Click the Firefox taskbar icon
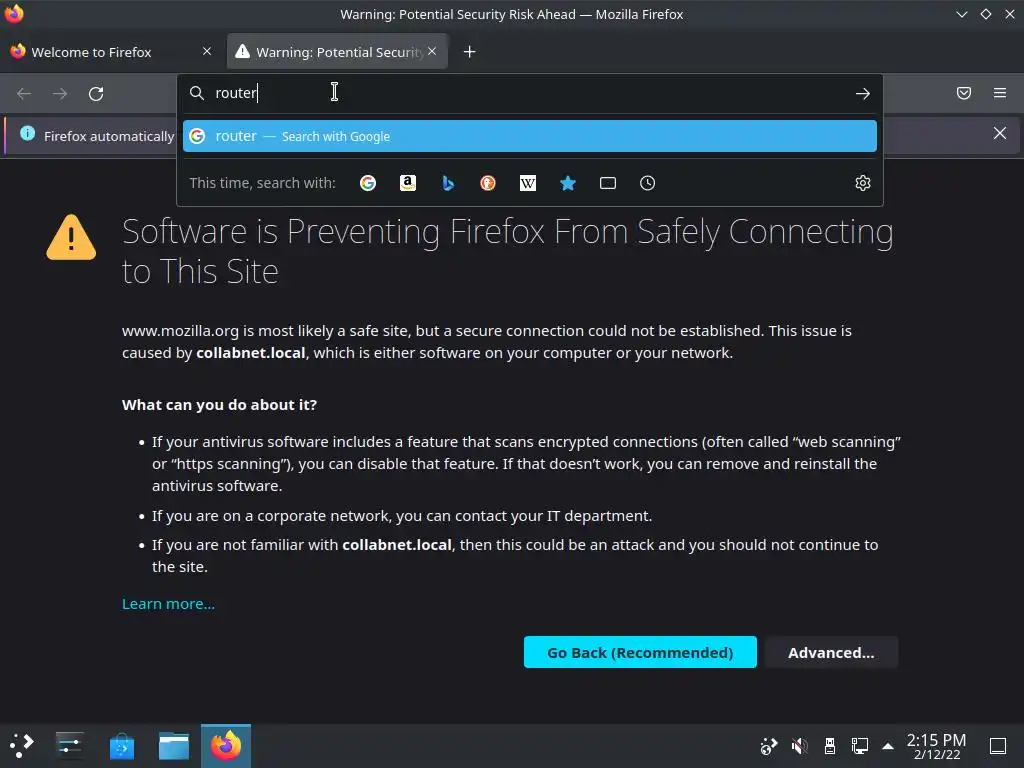 coord(226,745)
